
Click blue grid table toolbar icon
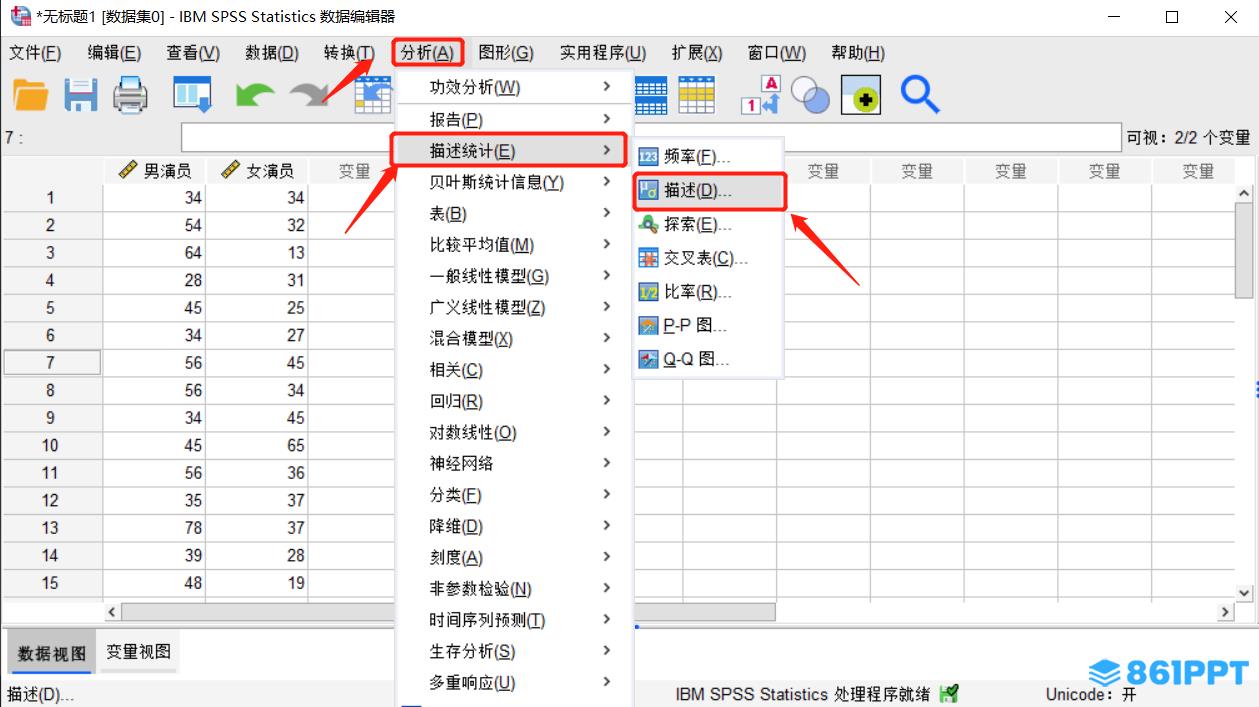(x=651, y=95)
